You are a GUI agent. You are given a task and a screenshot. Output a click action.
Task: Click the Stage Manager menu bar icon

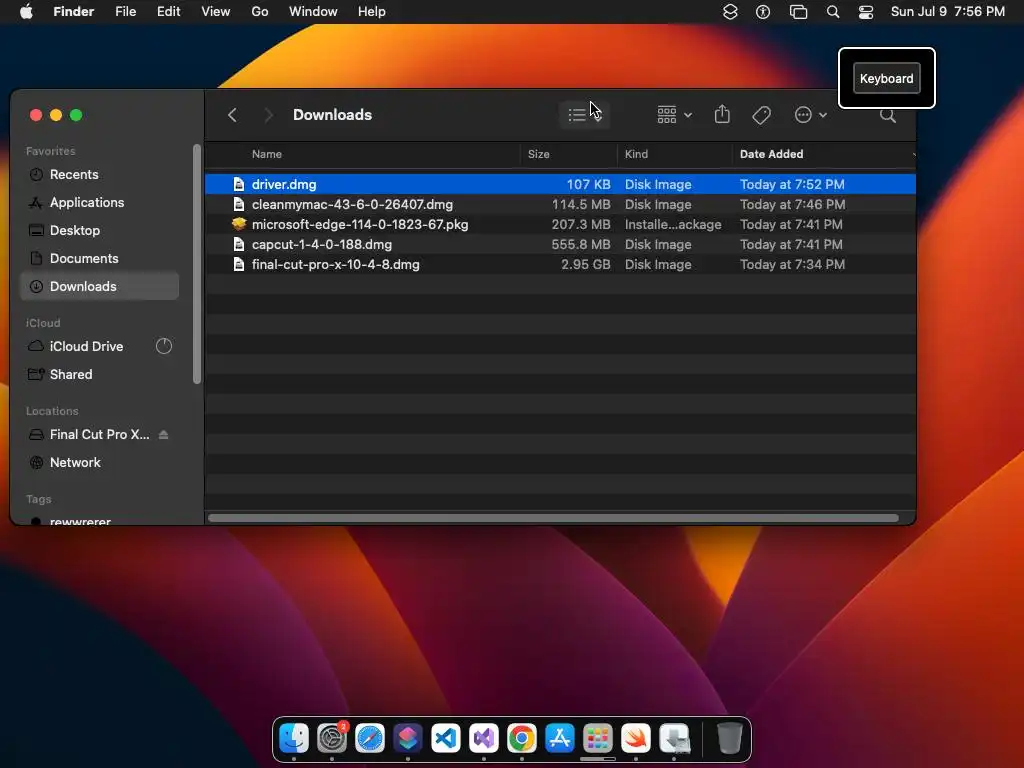798,12
